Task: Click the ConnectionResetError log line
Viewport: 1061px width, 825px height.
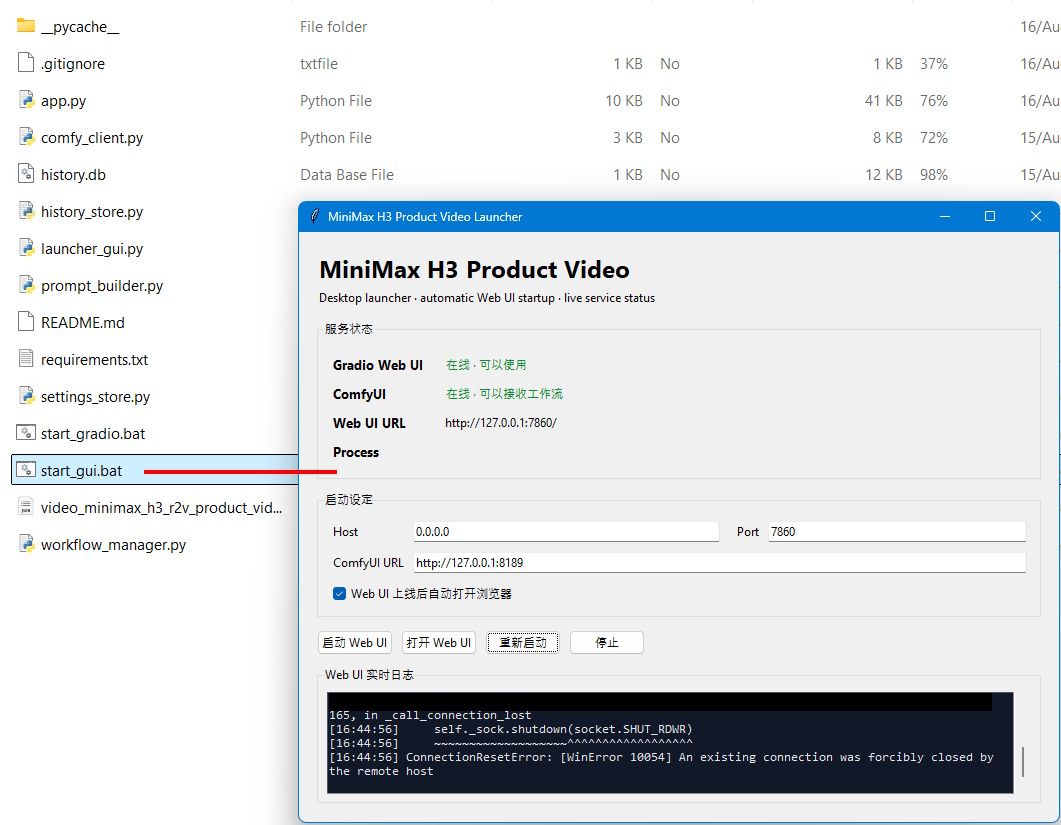Action: [661, 764]
